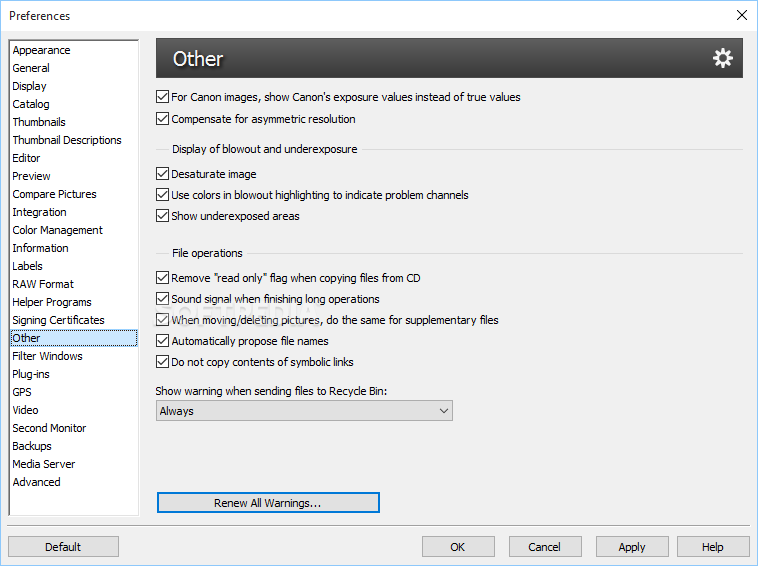Image resolution: width=758 pixels, height=566 pixels.
Task: Open Help for preferences
Action: pyautogui.click(x=713, y=547)
